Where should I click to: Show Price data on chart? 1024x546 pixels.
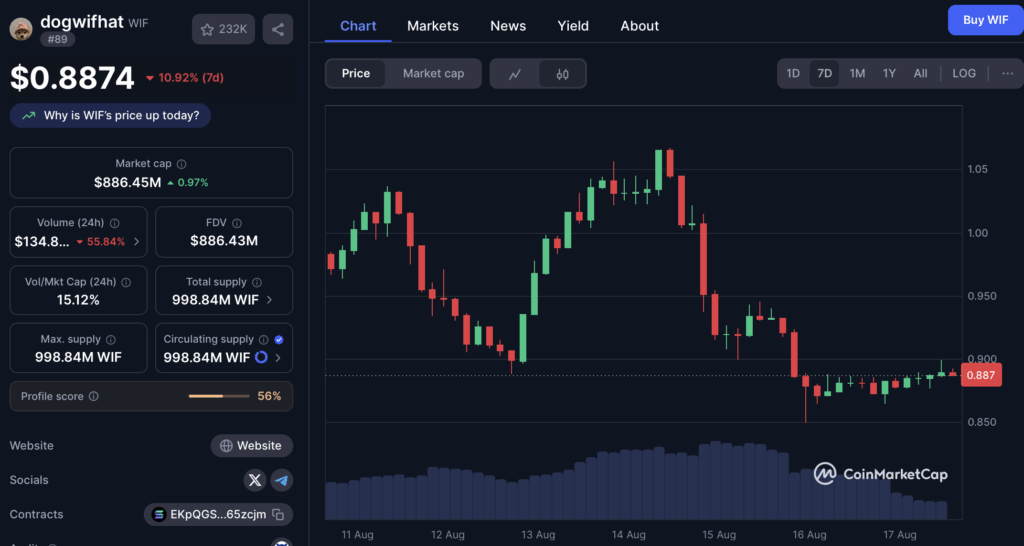pos(356,74)
